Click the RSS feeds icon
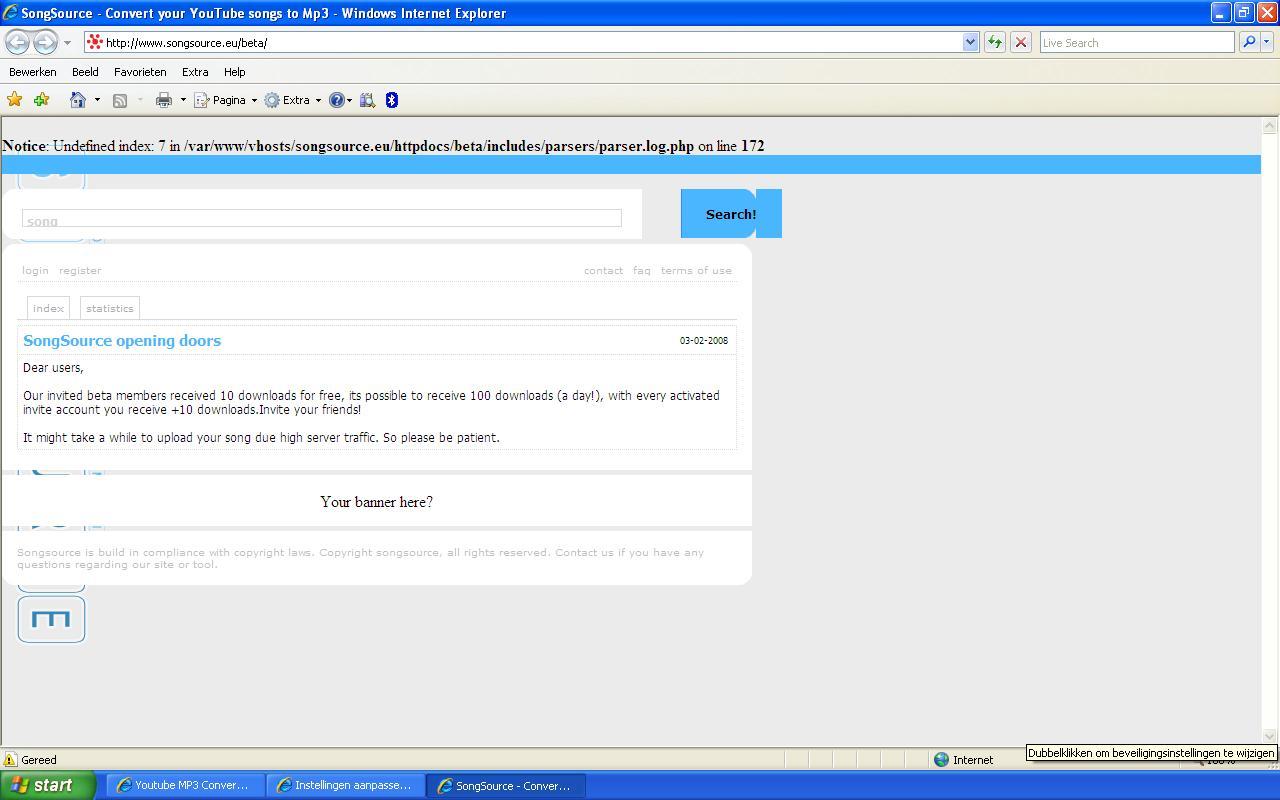1280x800 pixels. pyautogui.click(x=120, y=100)
